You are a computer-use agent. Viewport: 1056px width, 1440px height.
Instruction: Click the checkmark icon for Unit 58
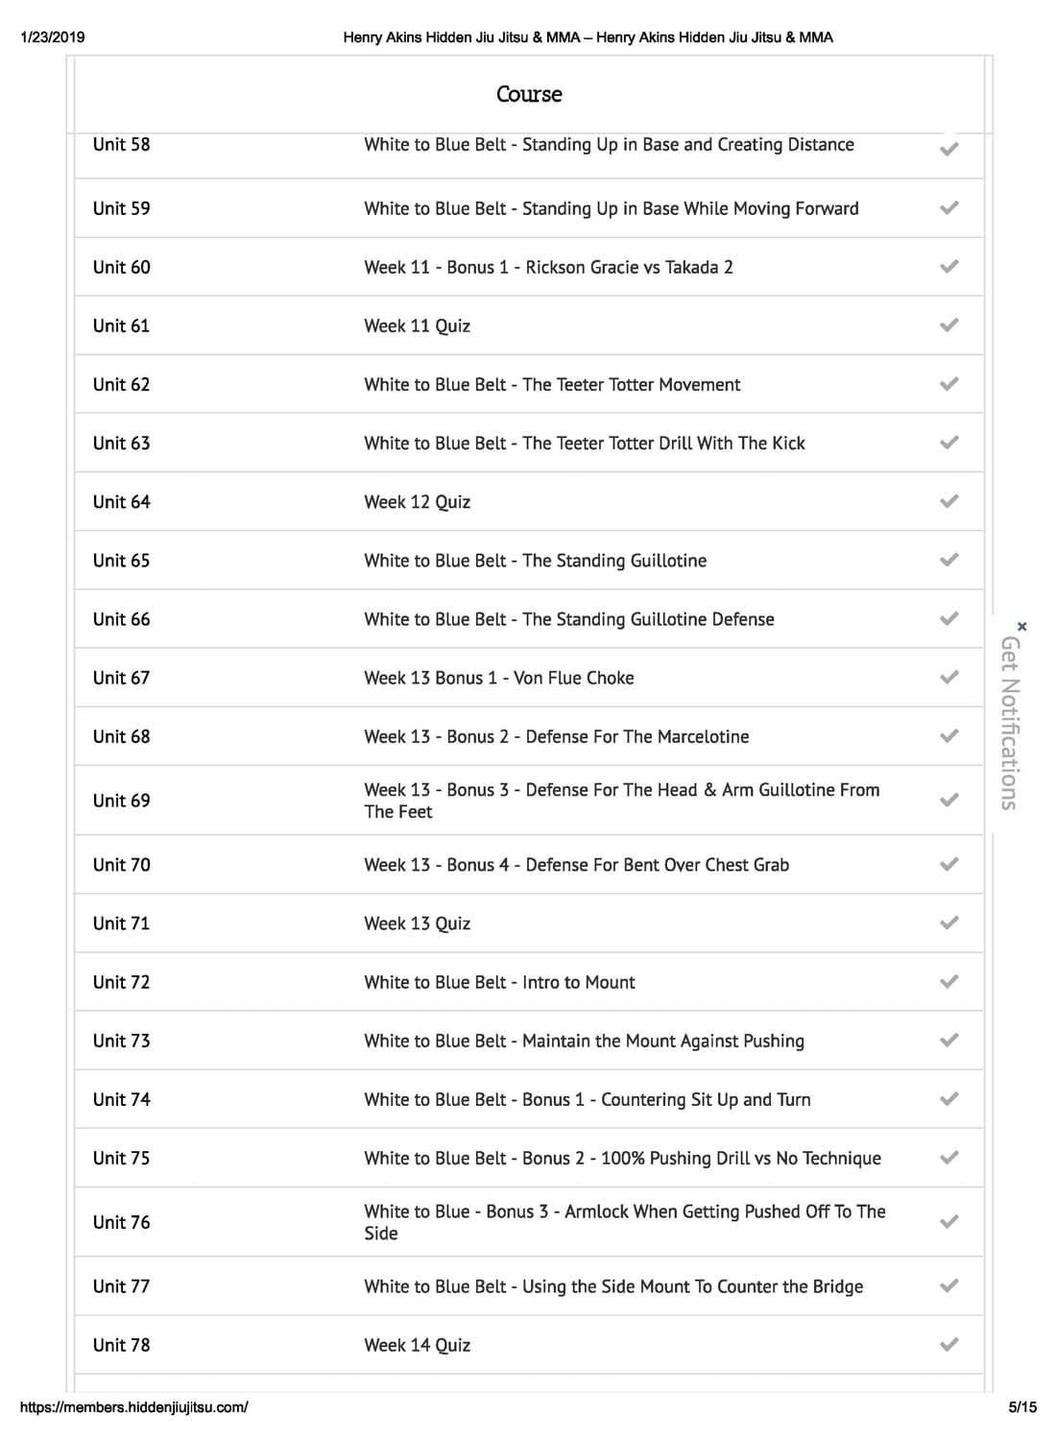tap(949, 148)
